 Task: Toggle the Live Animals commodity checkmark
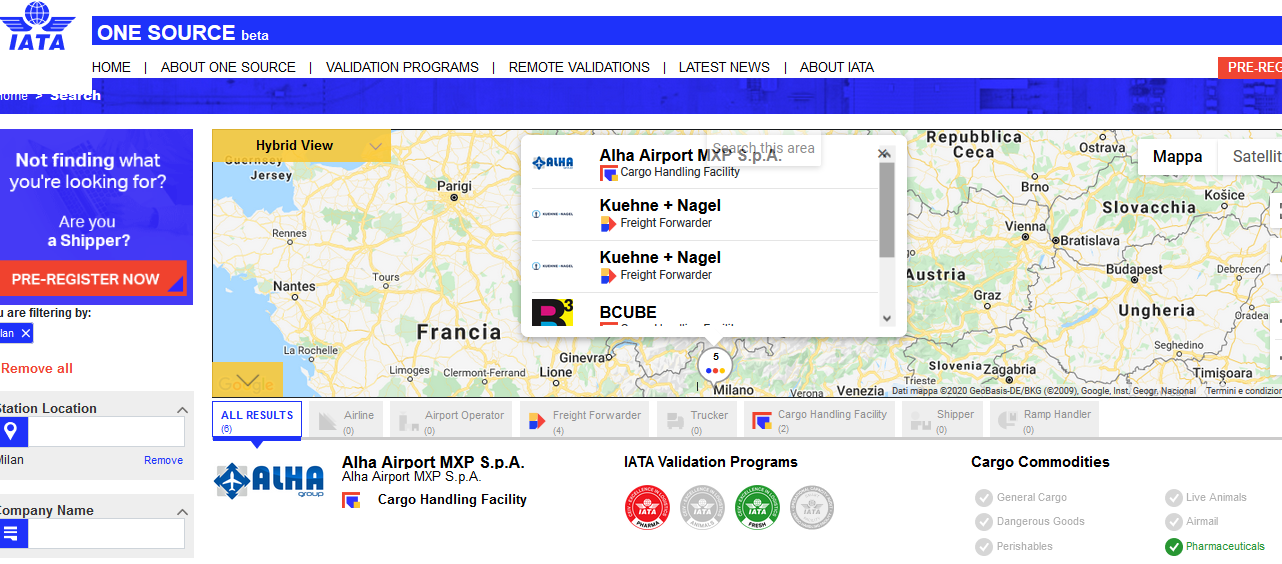coord(1173,497)
